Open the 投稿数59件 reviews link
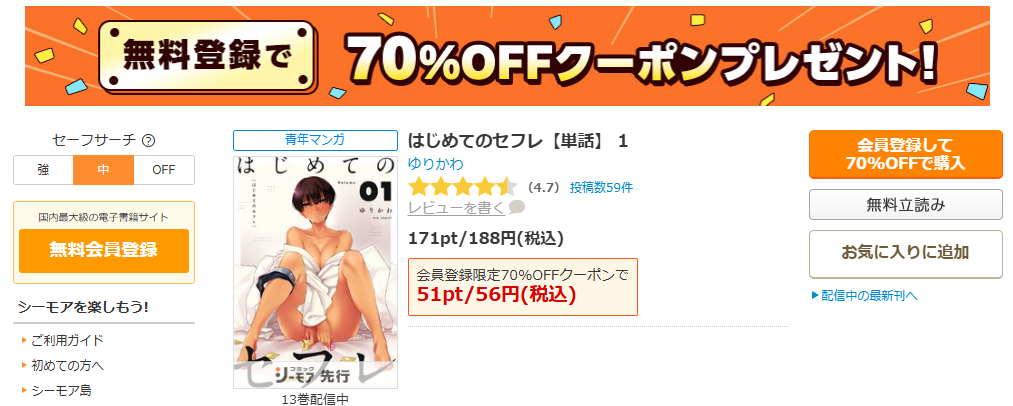Image resolution: width=1013 pixels, height=406 pixels. (601, 187)
